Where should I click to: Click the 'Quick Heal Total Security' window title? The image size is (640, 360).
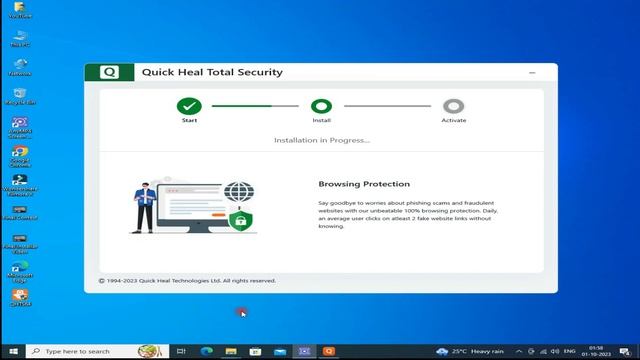[x=212, y=72]
